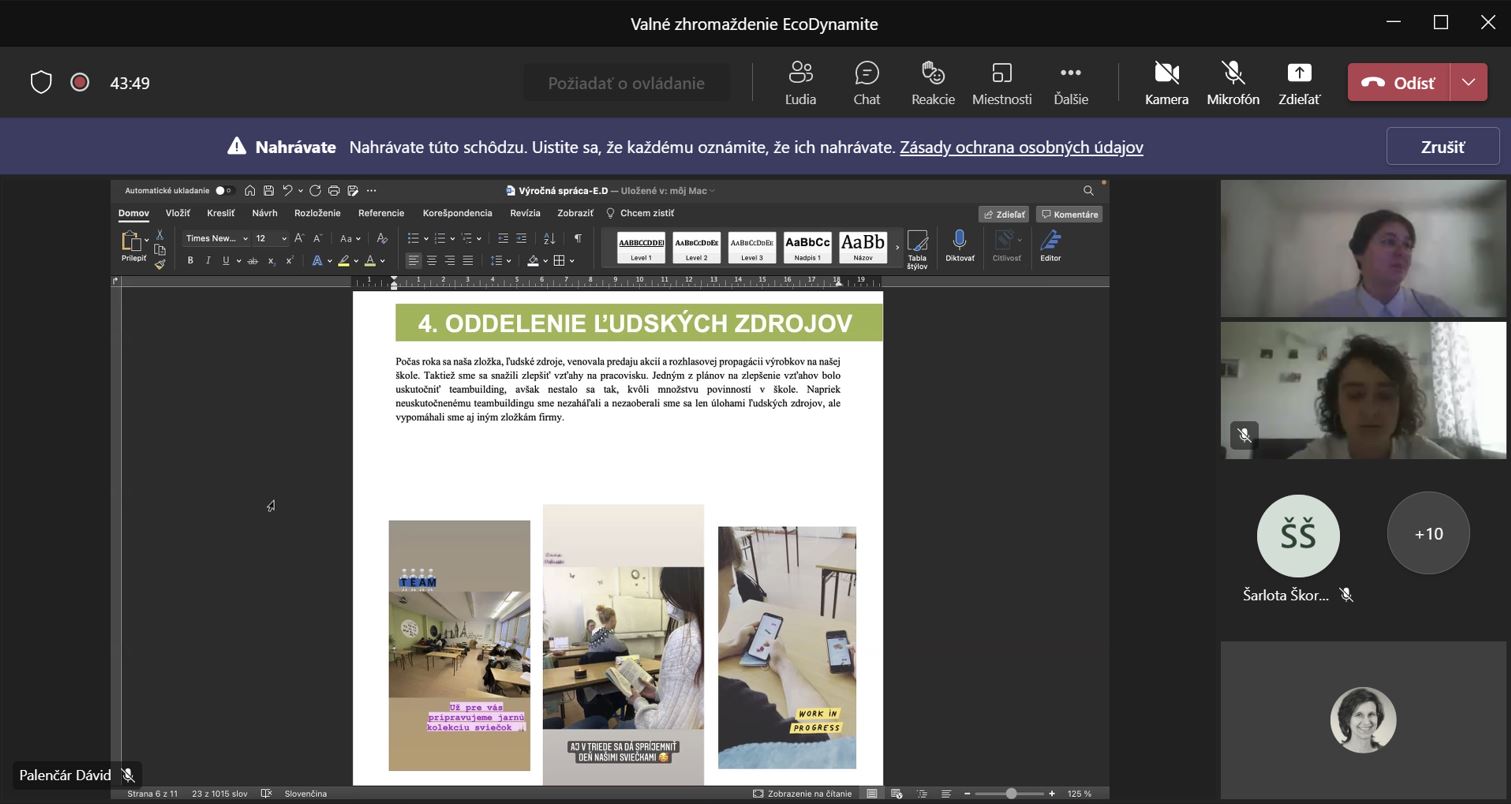Click the yellow text highlight color button
This screenshot has width=1511, height=804.
point(343,260)
